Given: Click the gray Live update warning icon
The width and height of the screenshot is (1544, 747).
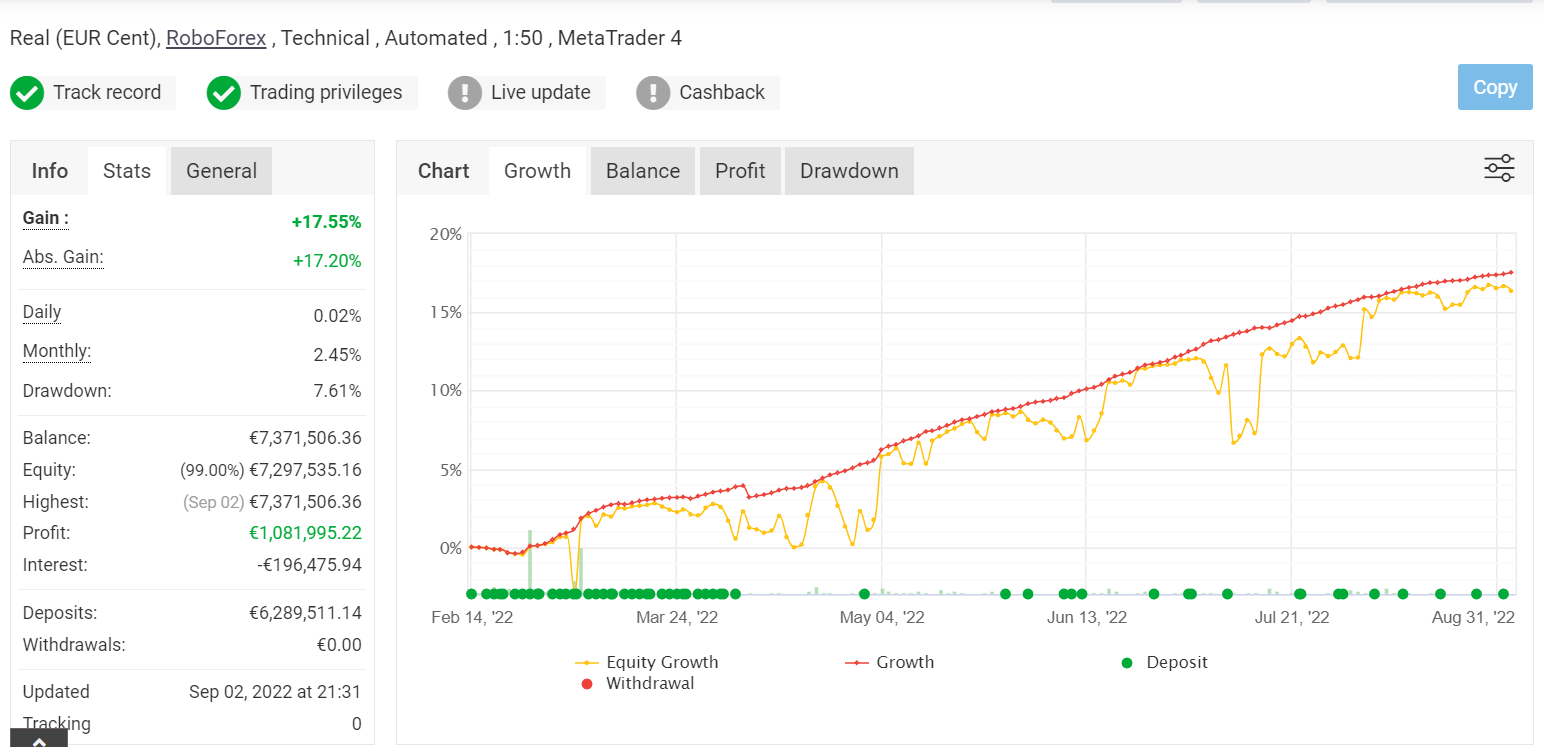Looking at the screenshot, I should [x=465, y=93].
